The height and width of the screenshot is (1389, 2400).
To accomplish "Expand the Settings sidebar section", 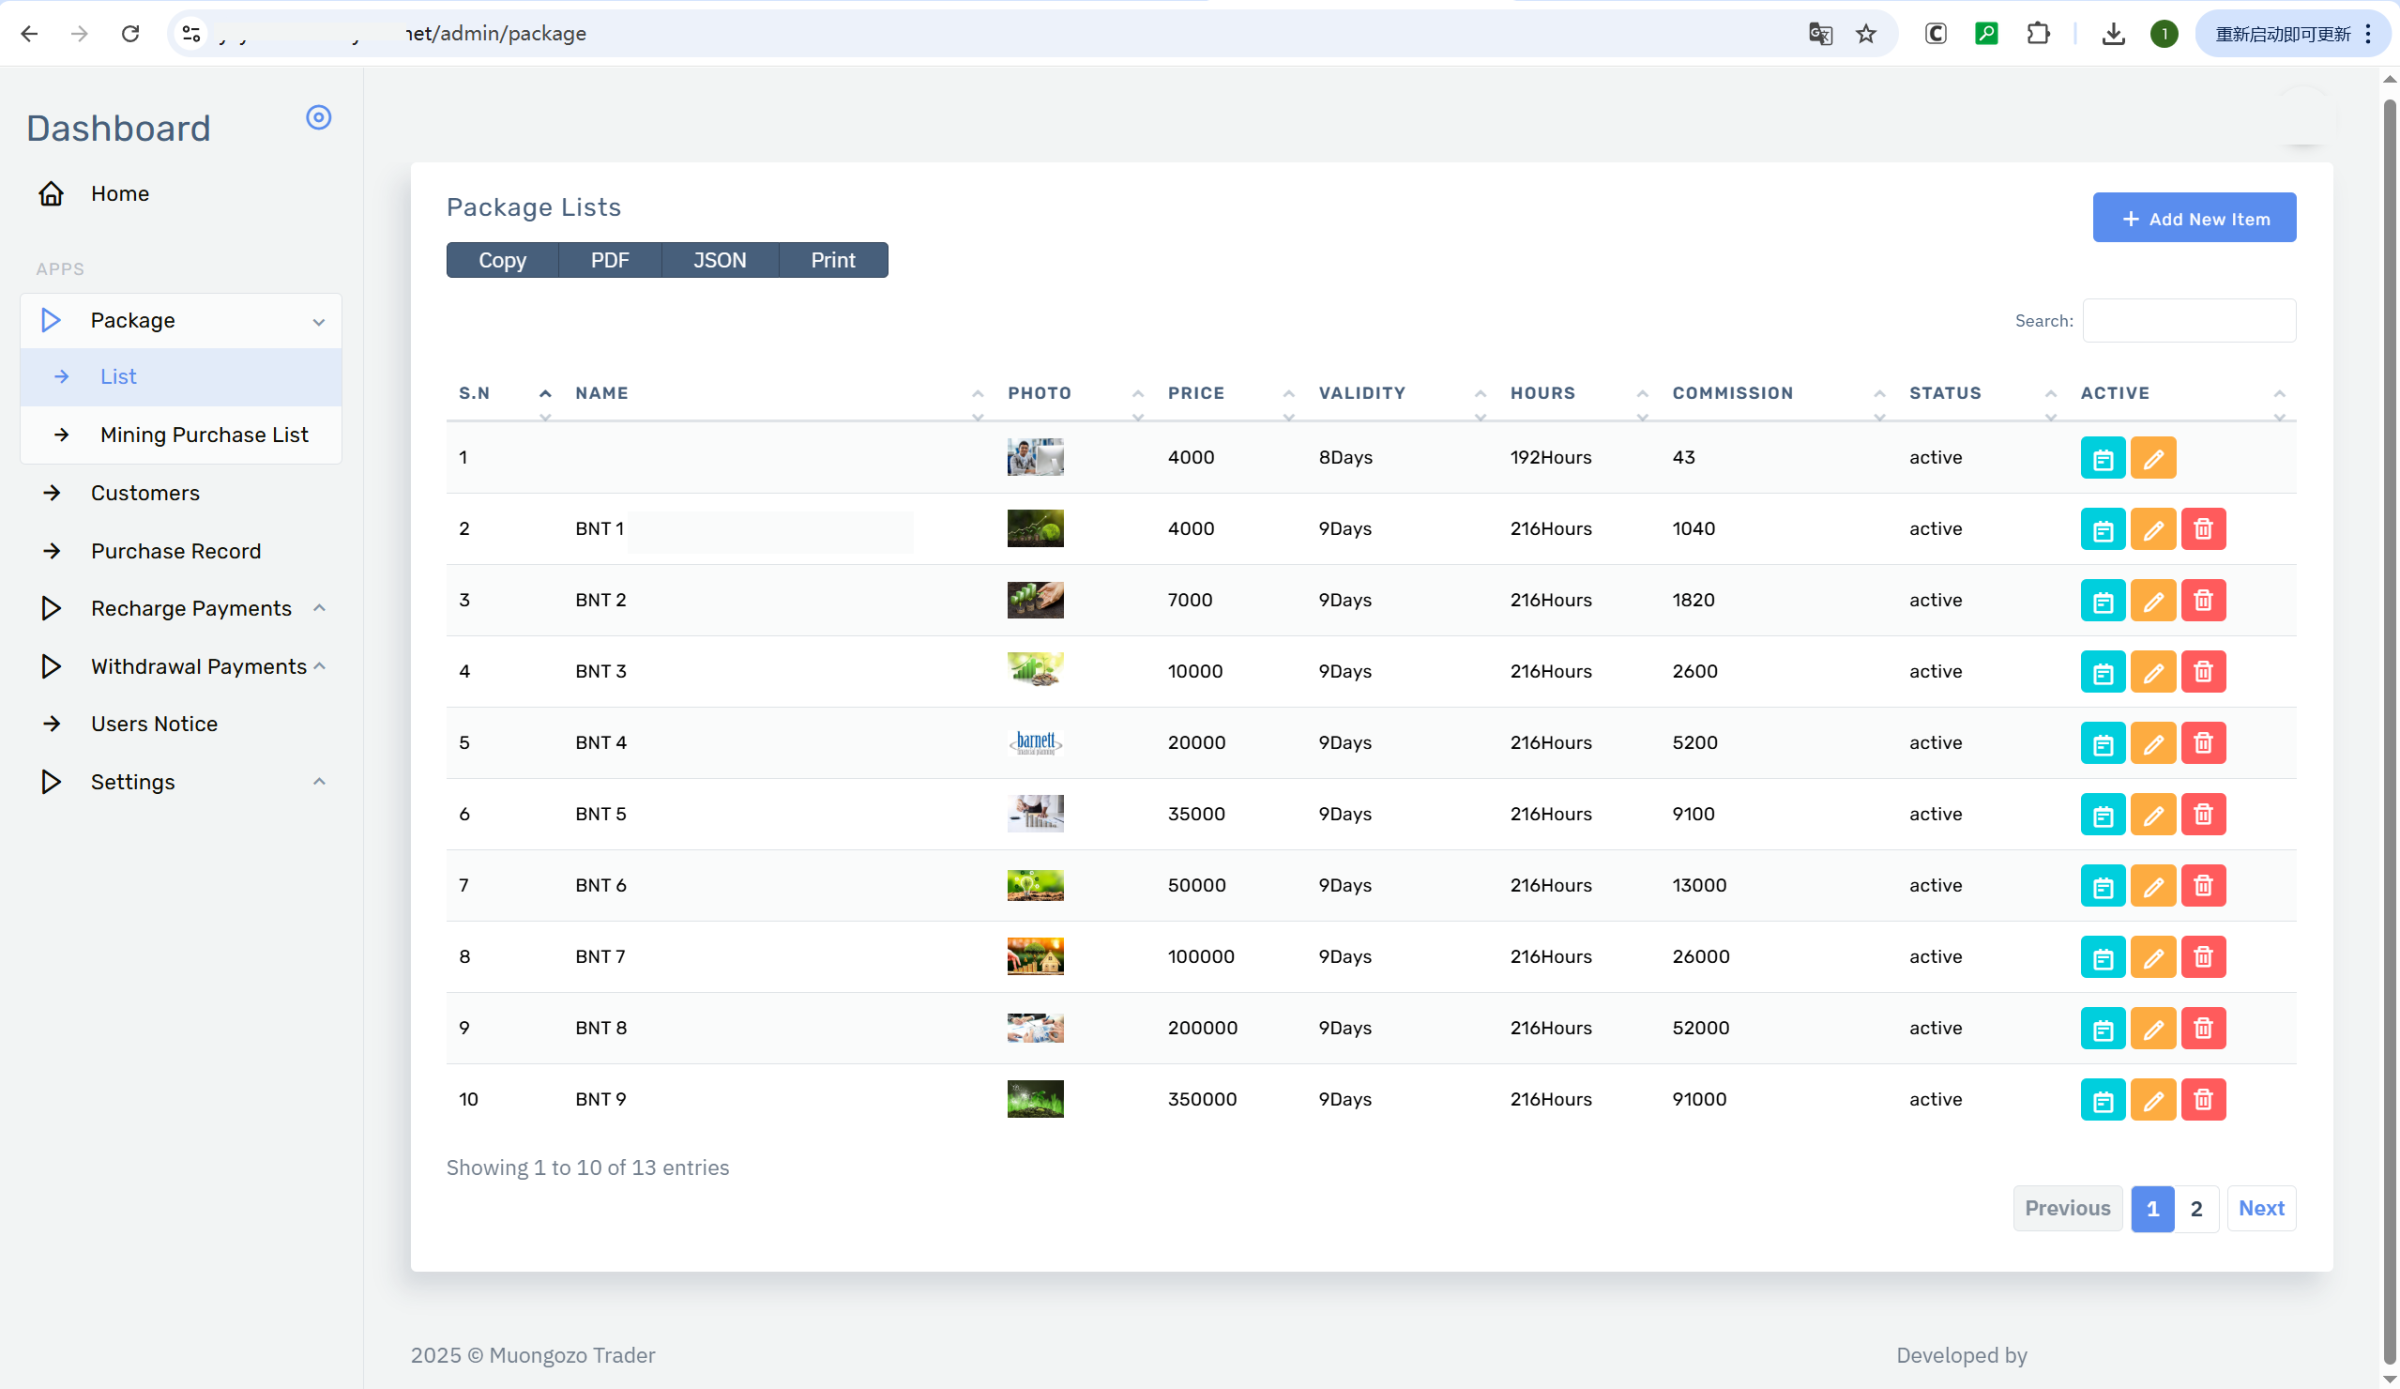I will (133, 782).
